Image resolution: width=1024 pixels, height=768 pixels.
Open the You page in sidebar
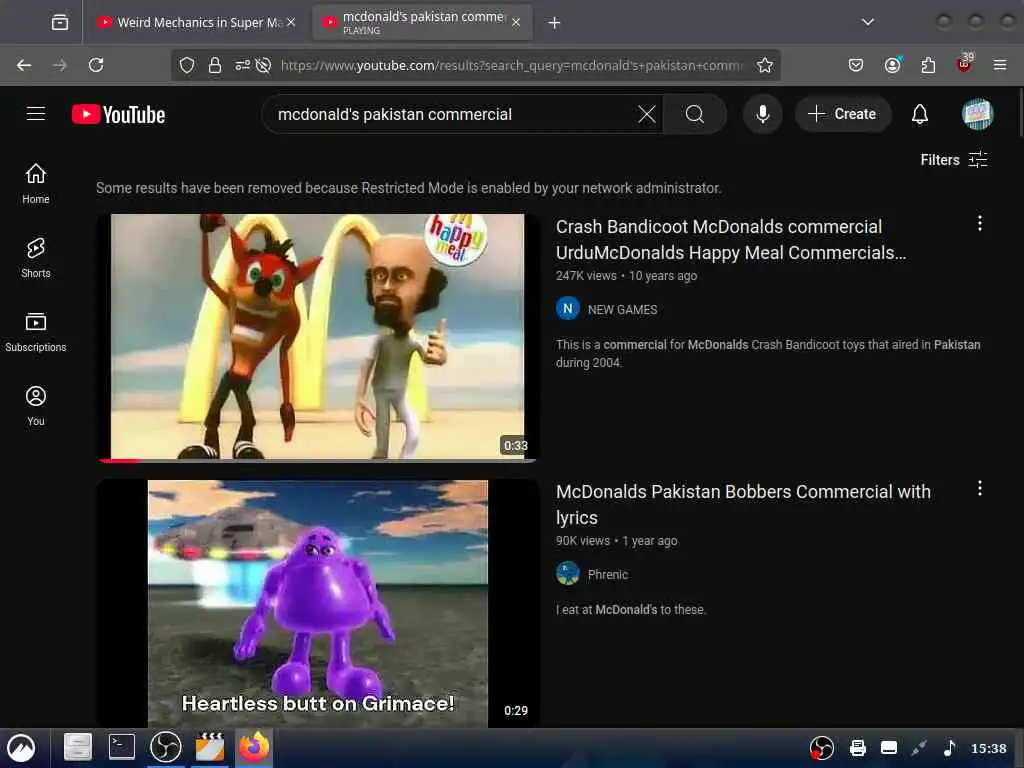tap(36, 406)
